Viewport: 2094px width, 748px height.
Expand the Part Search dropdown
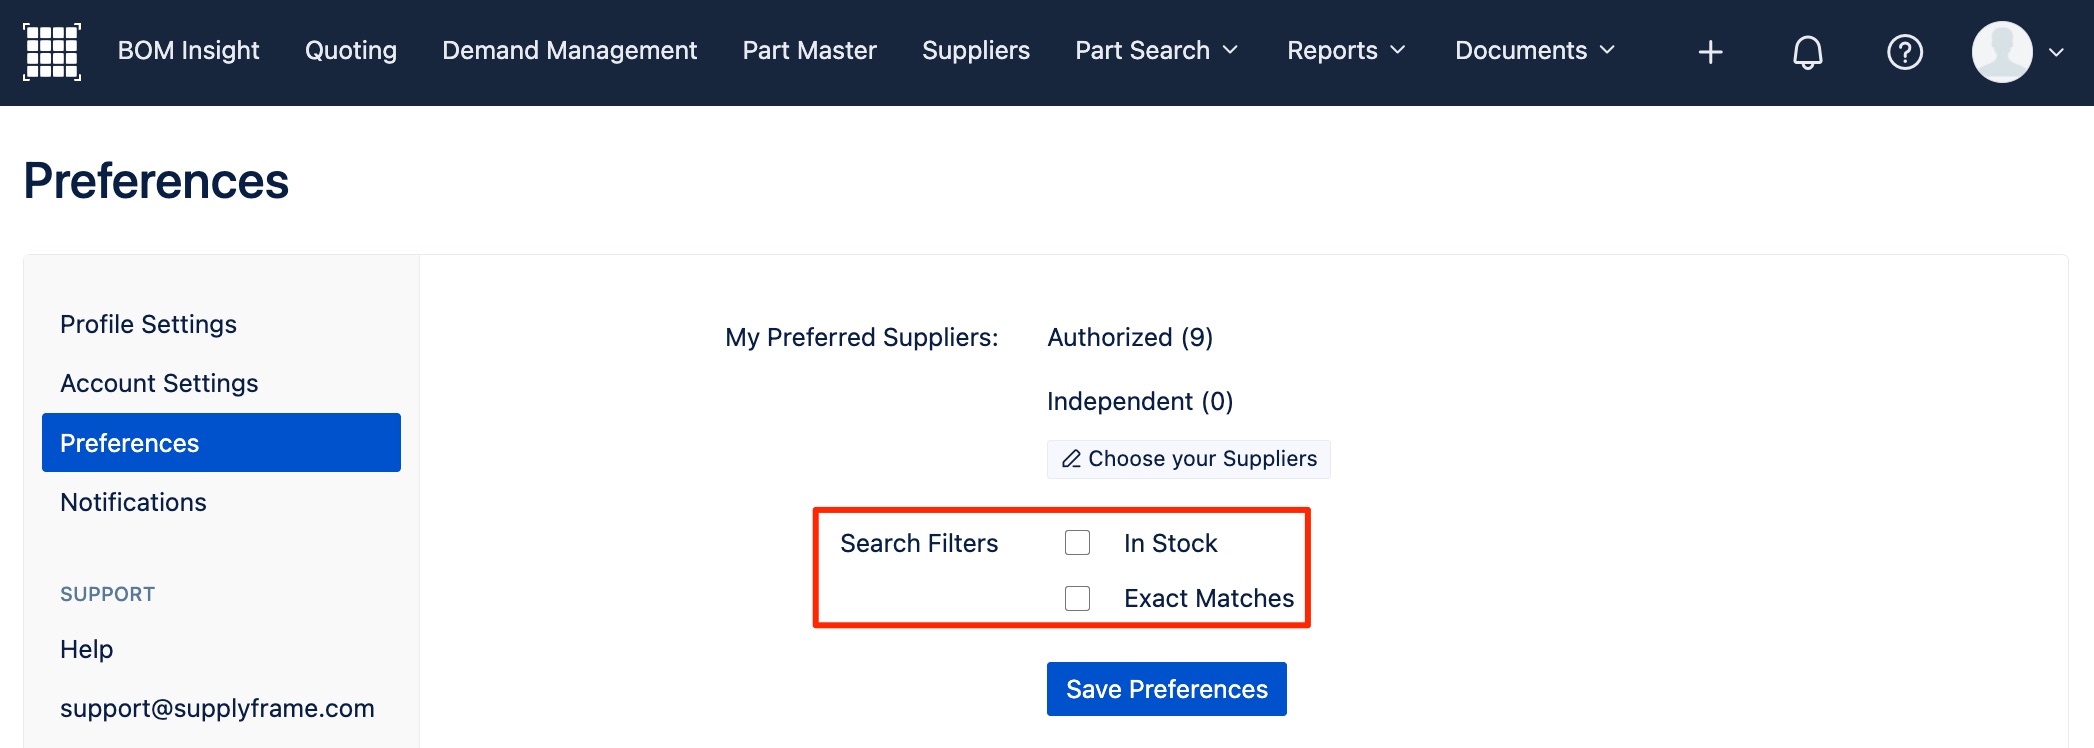(1157, 51)
